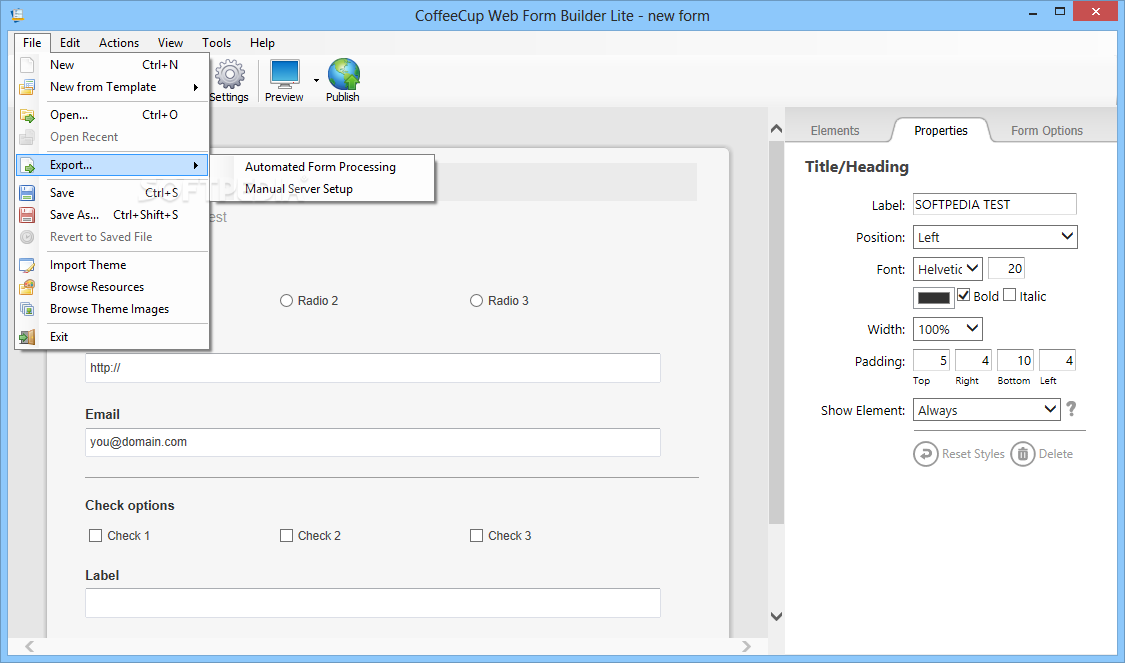
Task: Click the Import Theme icon
Action: pos(27,265)
